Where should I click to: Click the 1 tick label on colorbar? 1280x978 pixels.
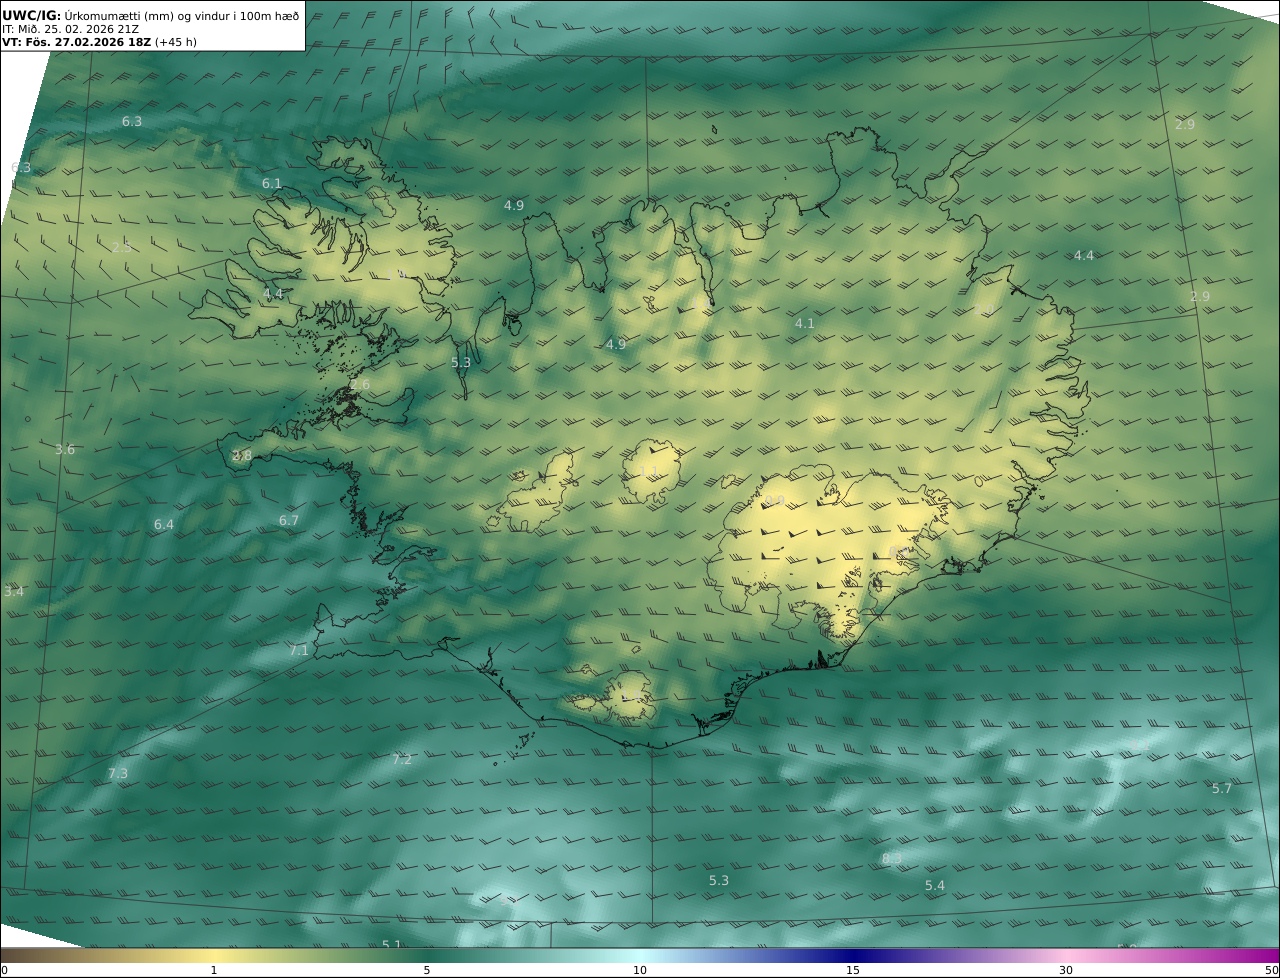pyautogui.click(x=214, y=970)
